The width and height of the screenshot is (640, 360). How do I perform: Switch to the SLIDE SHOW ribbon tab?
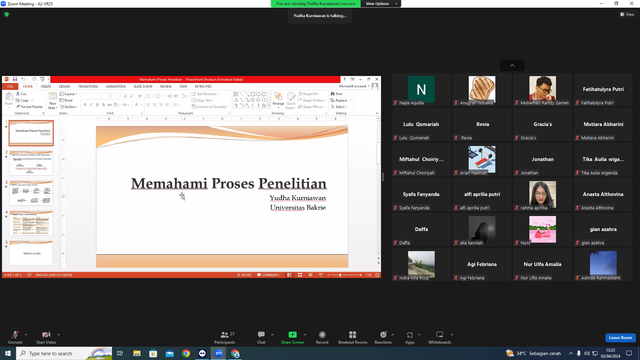click(143, 87)
